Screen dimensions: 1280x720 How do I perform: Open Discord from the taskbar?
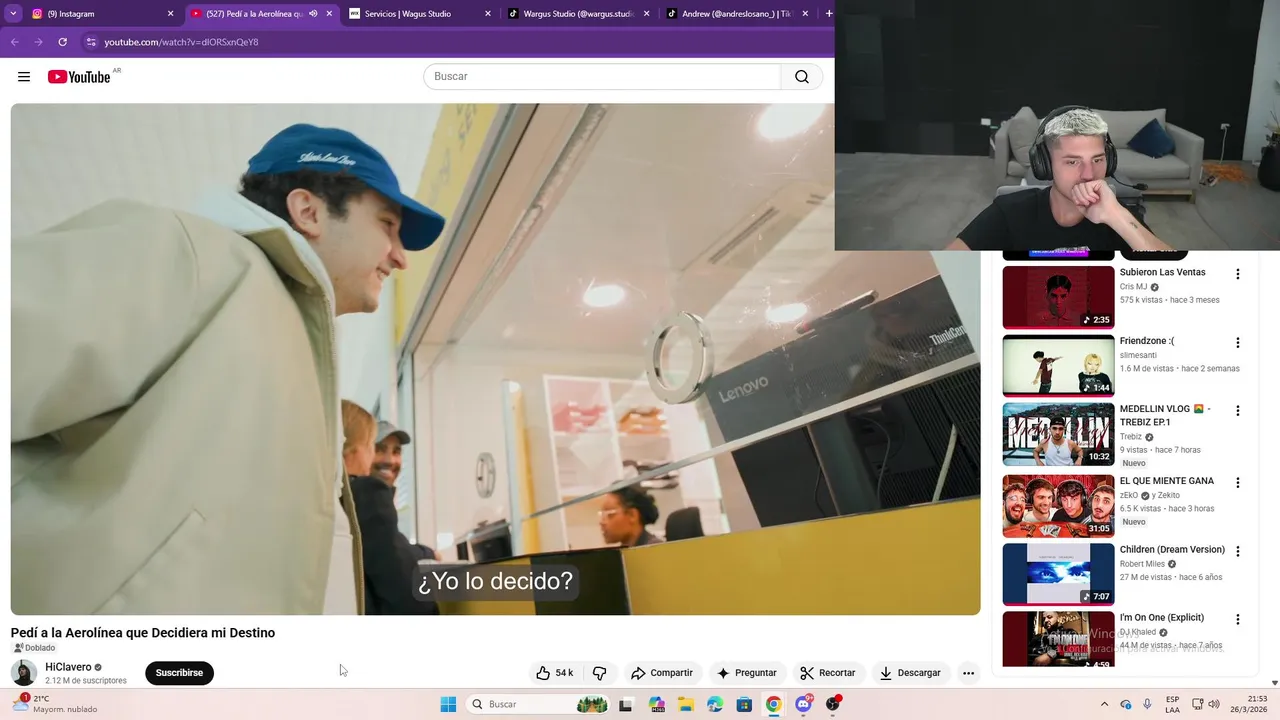click(x=803, y=704)
